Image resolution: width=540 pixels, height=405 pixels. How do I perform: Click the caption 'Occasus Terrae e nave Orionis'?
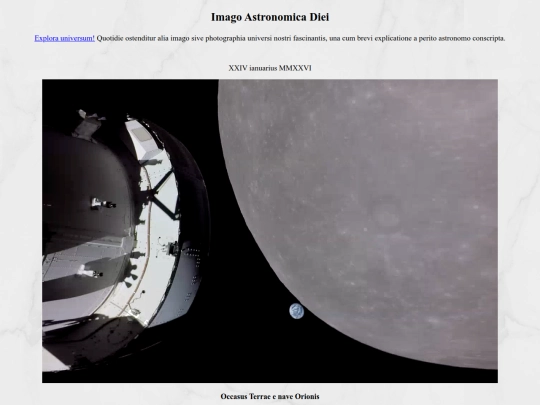click(x=270, y=396)
